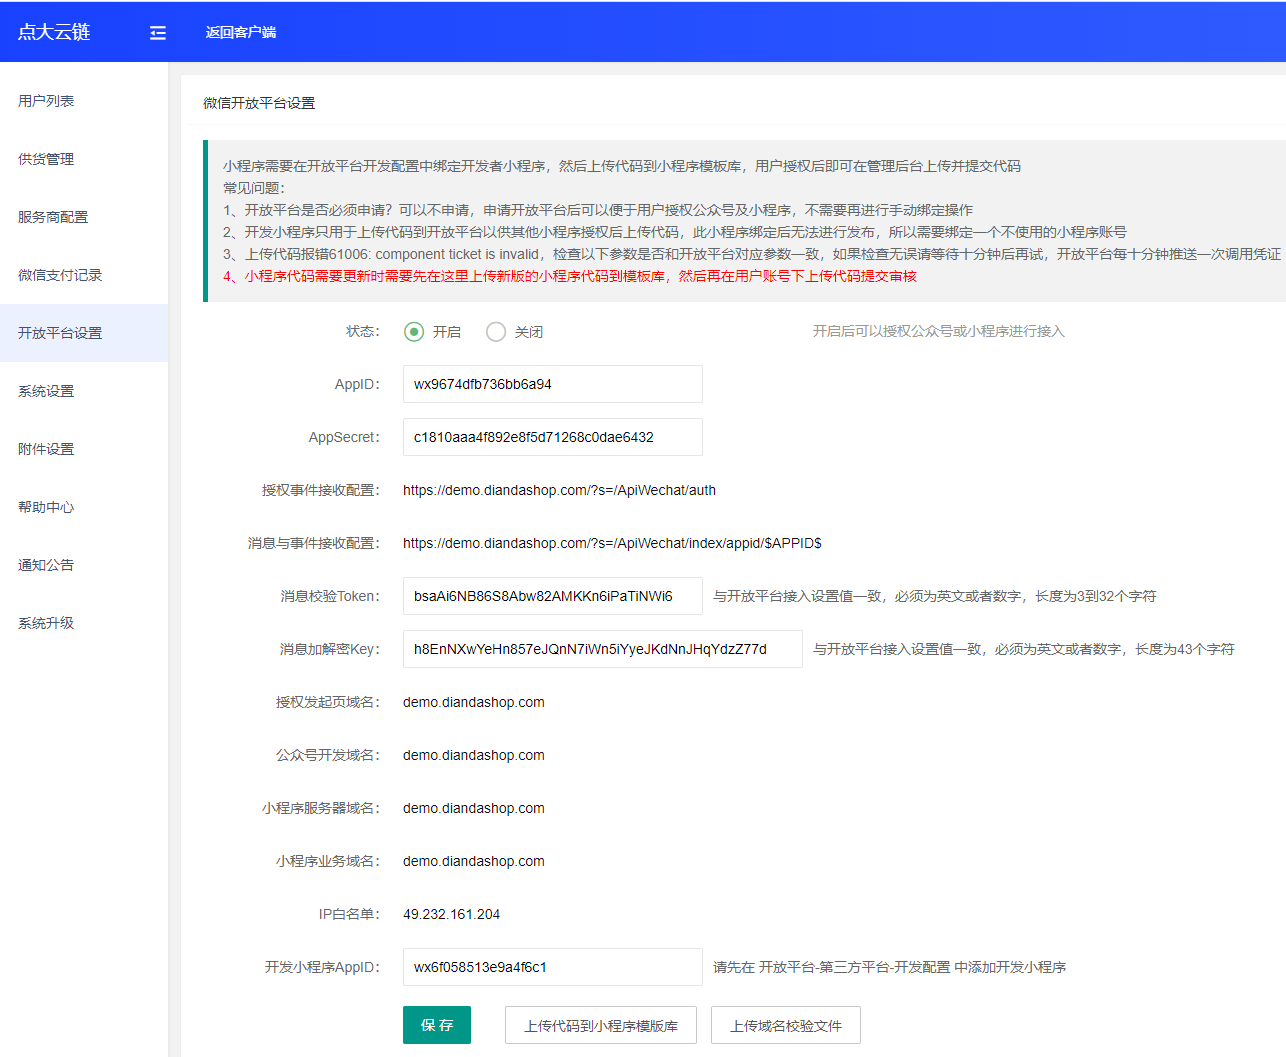Click 上传代码到小程序模版库 button

pyautogui.click(x=601, y=1025)
